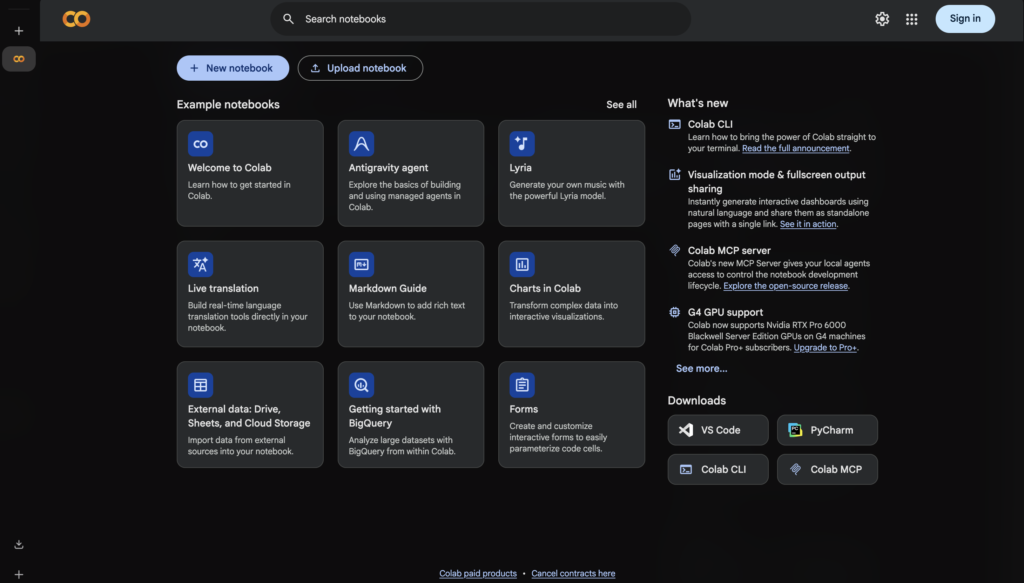Screen dimensions: 1024x583
Task: Open the Forms notebook title
Action: pos(523,409)
